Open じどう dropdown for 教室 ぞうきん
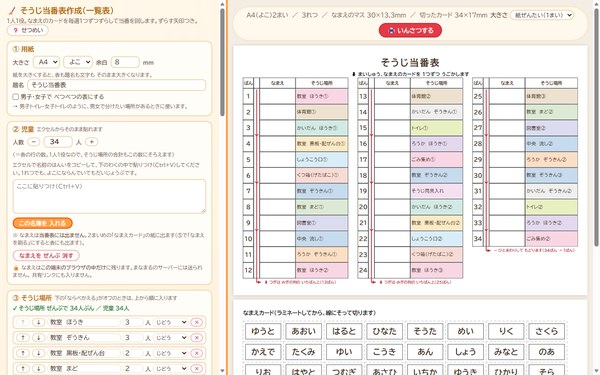Viewport: 600px width, 375px height. (x=171, y=338)
